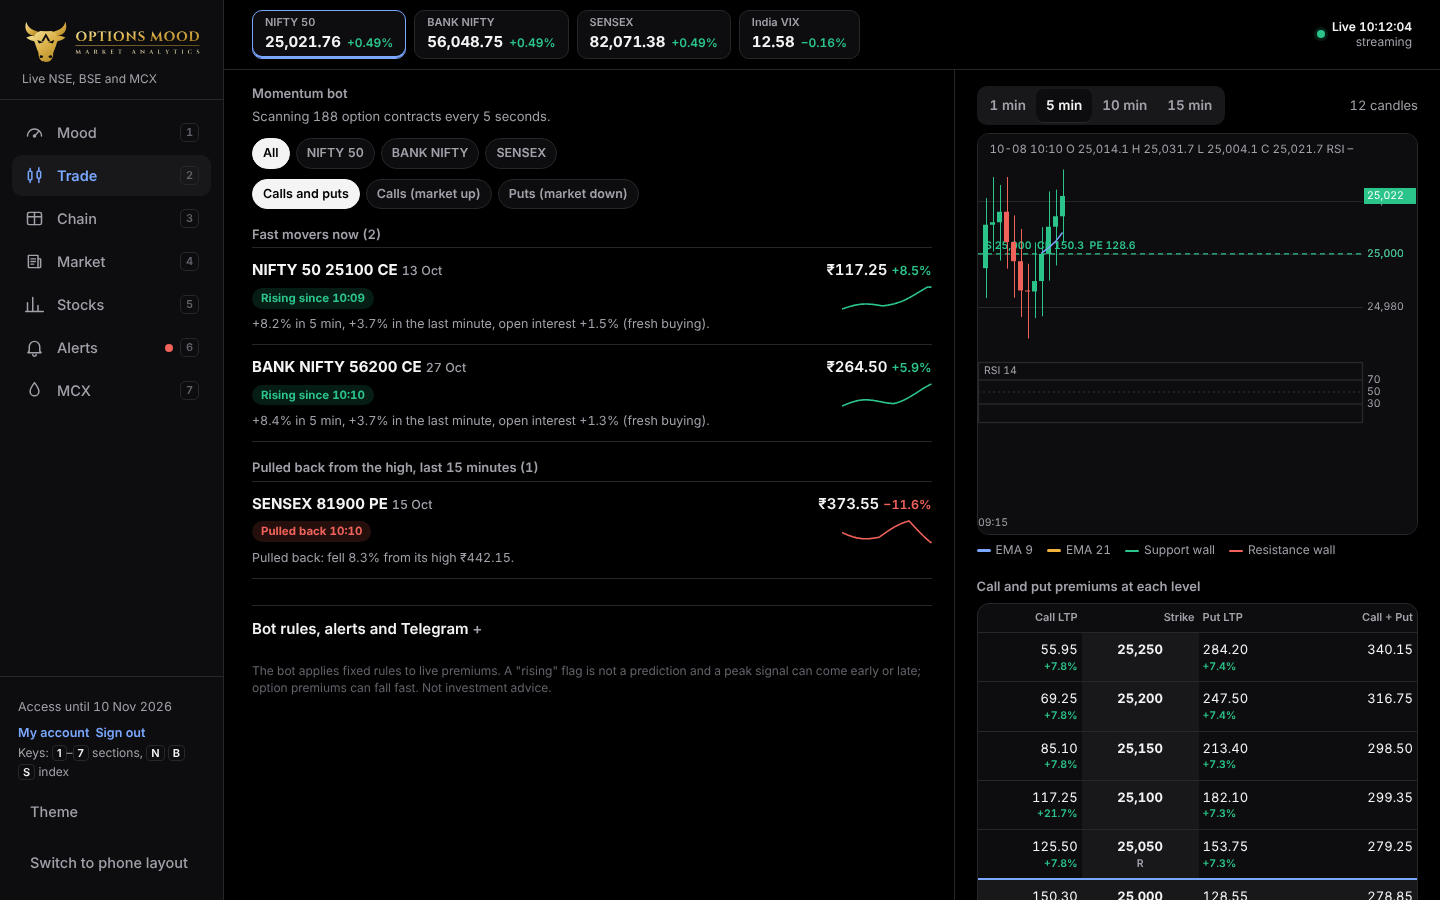Open the SENSEX 81900 PE row
The height and width of the screenshot is (900, 1440).
point(592,530)
